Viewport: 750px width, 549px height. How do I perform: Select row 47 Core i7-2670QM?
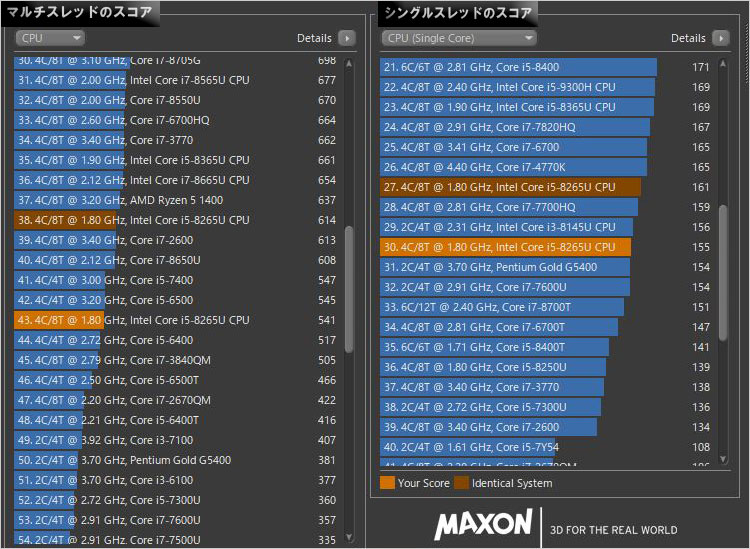175,400
